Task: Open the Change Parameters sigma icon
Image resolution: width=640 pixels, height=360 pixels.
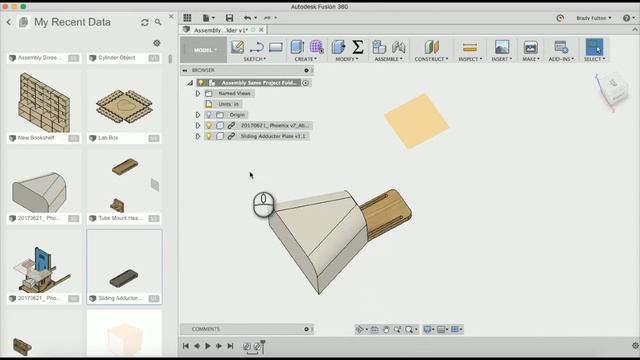Action: click(x=358, y=47)
